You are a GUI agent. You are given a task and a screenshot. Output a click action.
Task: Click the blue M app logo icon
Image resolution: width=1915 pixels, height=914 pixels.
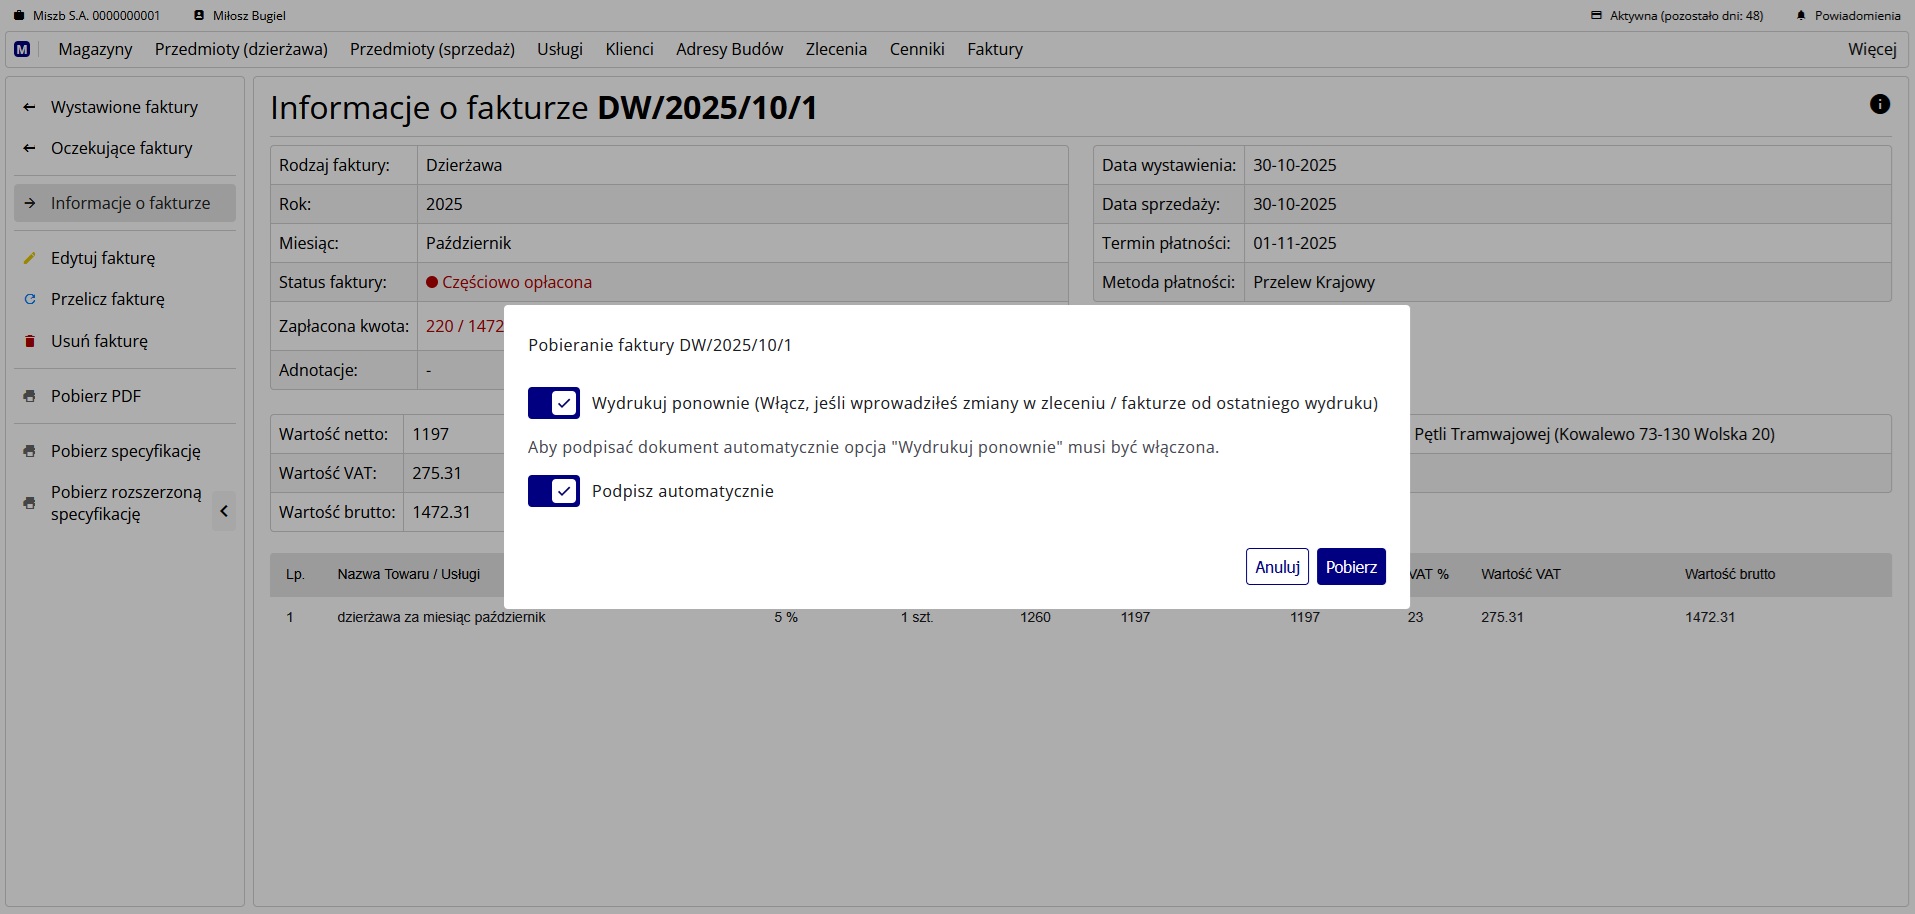pyautogui.click(x=22, y=49)
